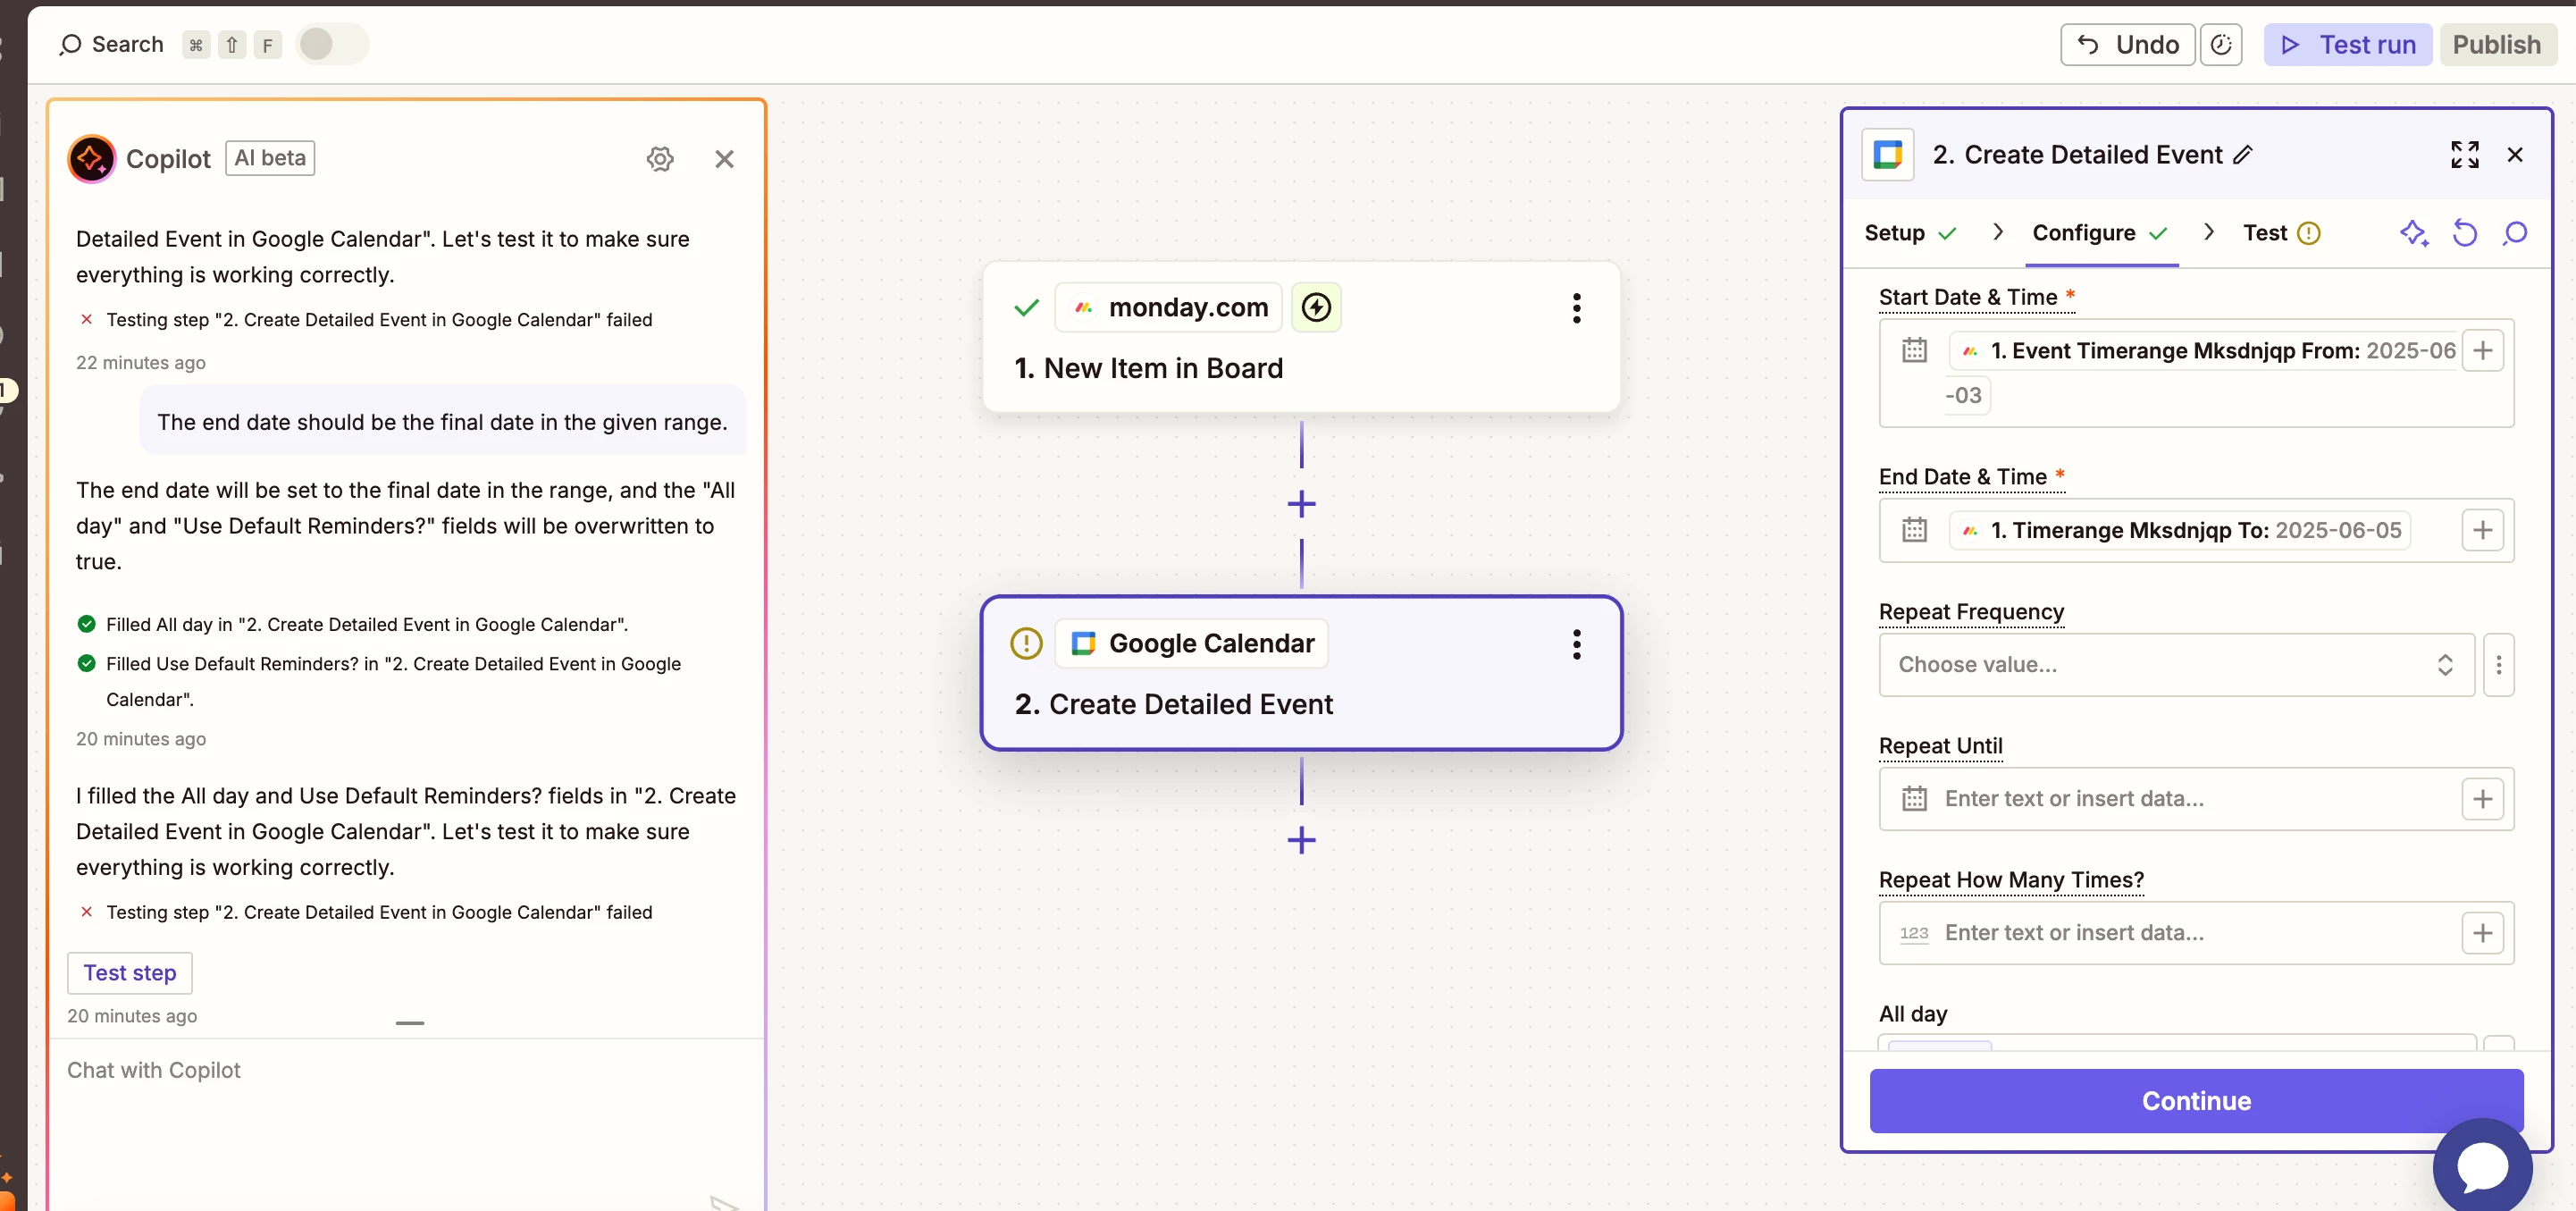Select the Google Calendar Create Detailed Event step

click(1301, 673)
